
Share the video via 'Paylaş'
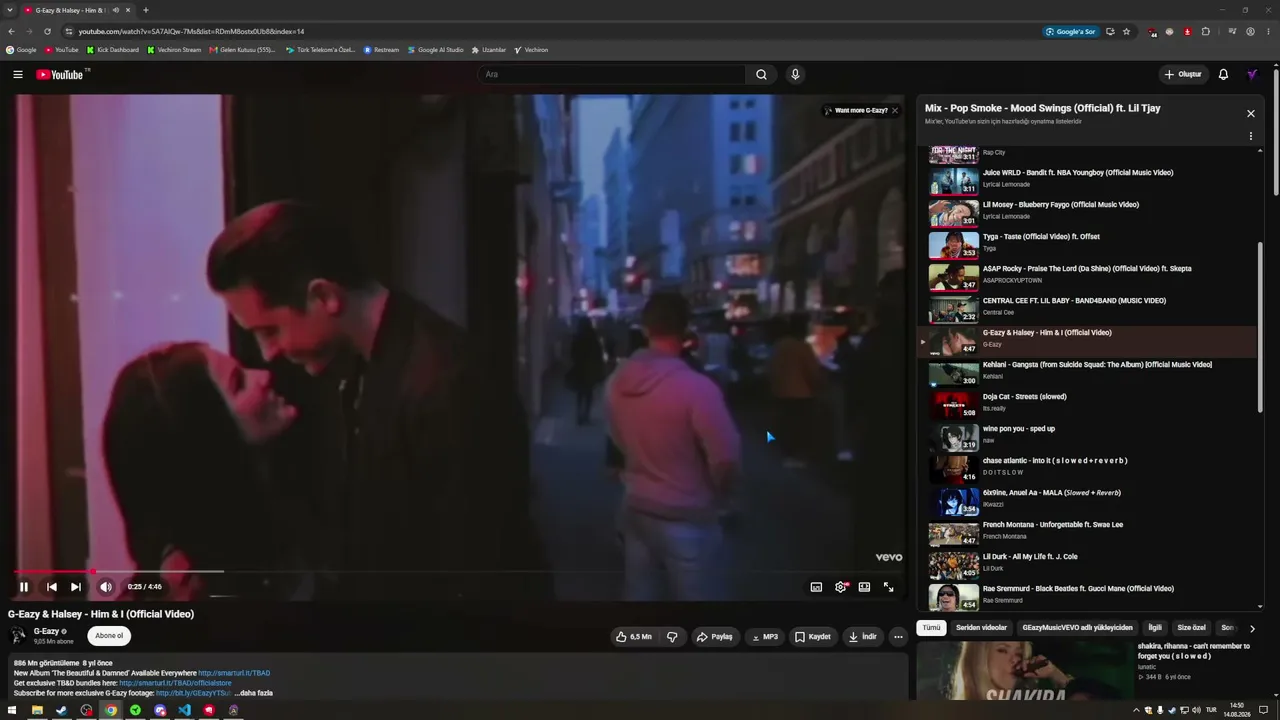pos(715,636)
